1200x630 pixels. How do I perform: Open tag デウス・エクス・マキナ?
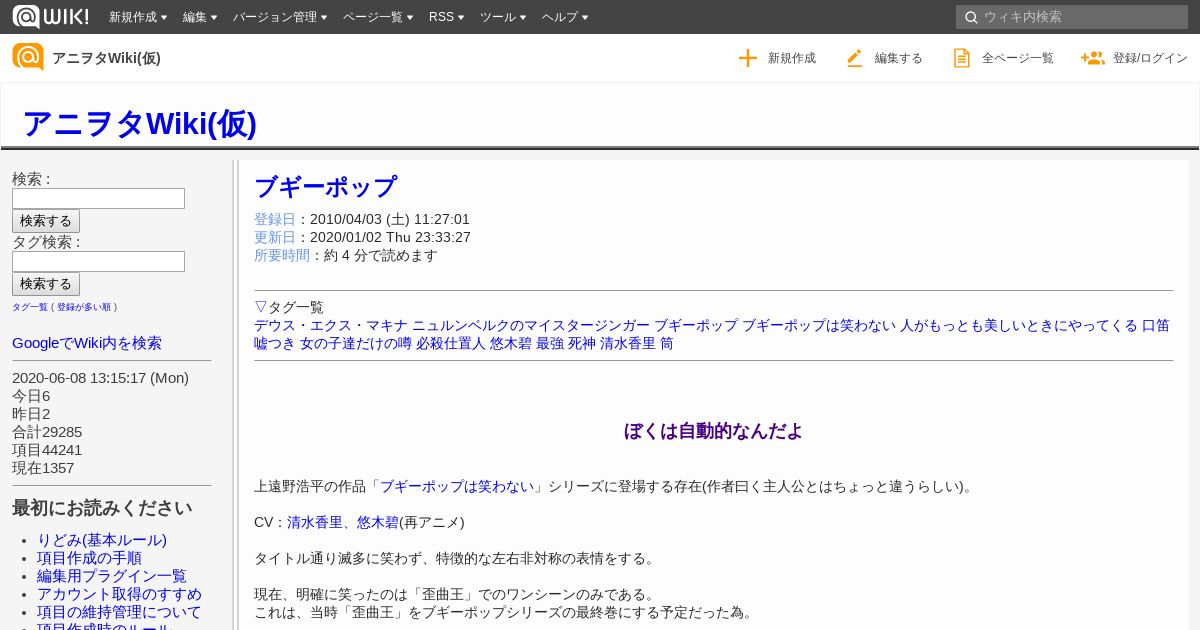pos(331,325)
